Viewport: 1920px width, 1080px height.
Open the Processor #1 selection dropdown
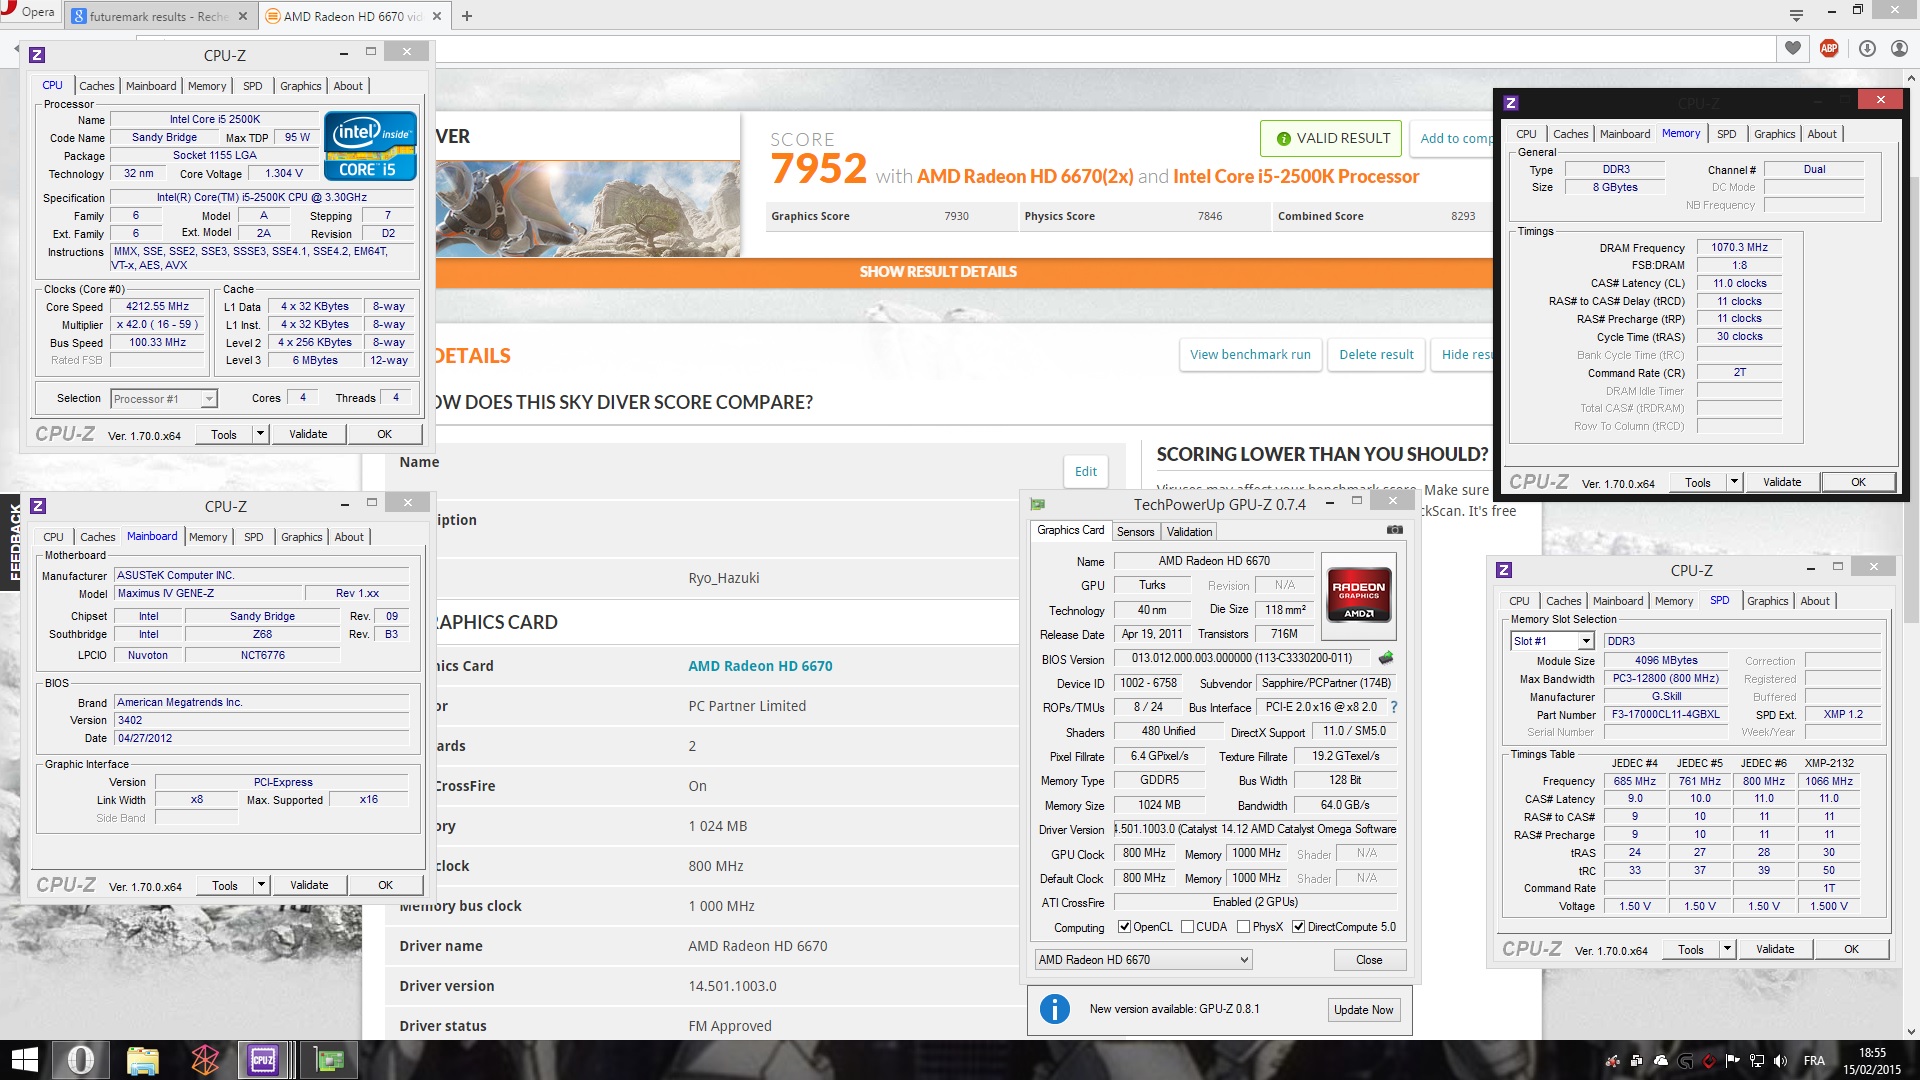(164, 399)
